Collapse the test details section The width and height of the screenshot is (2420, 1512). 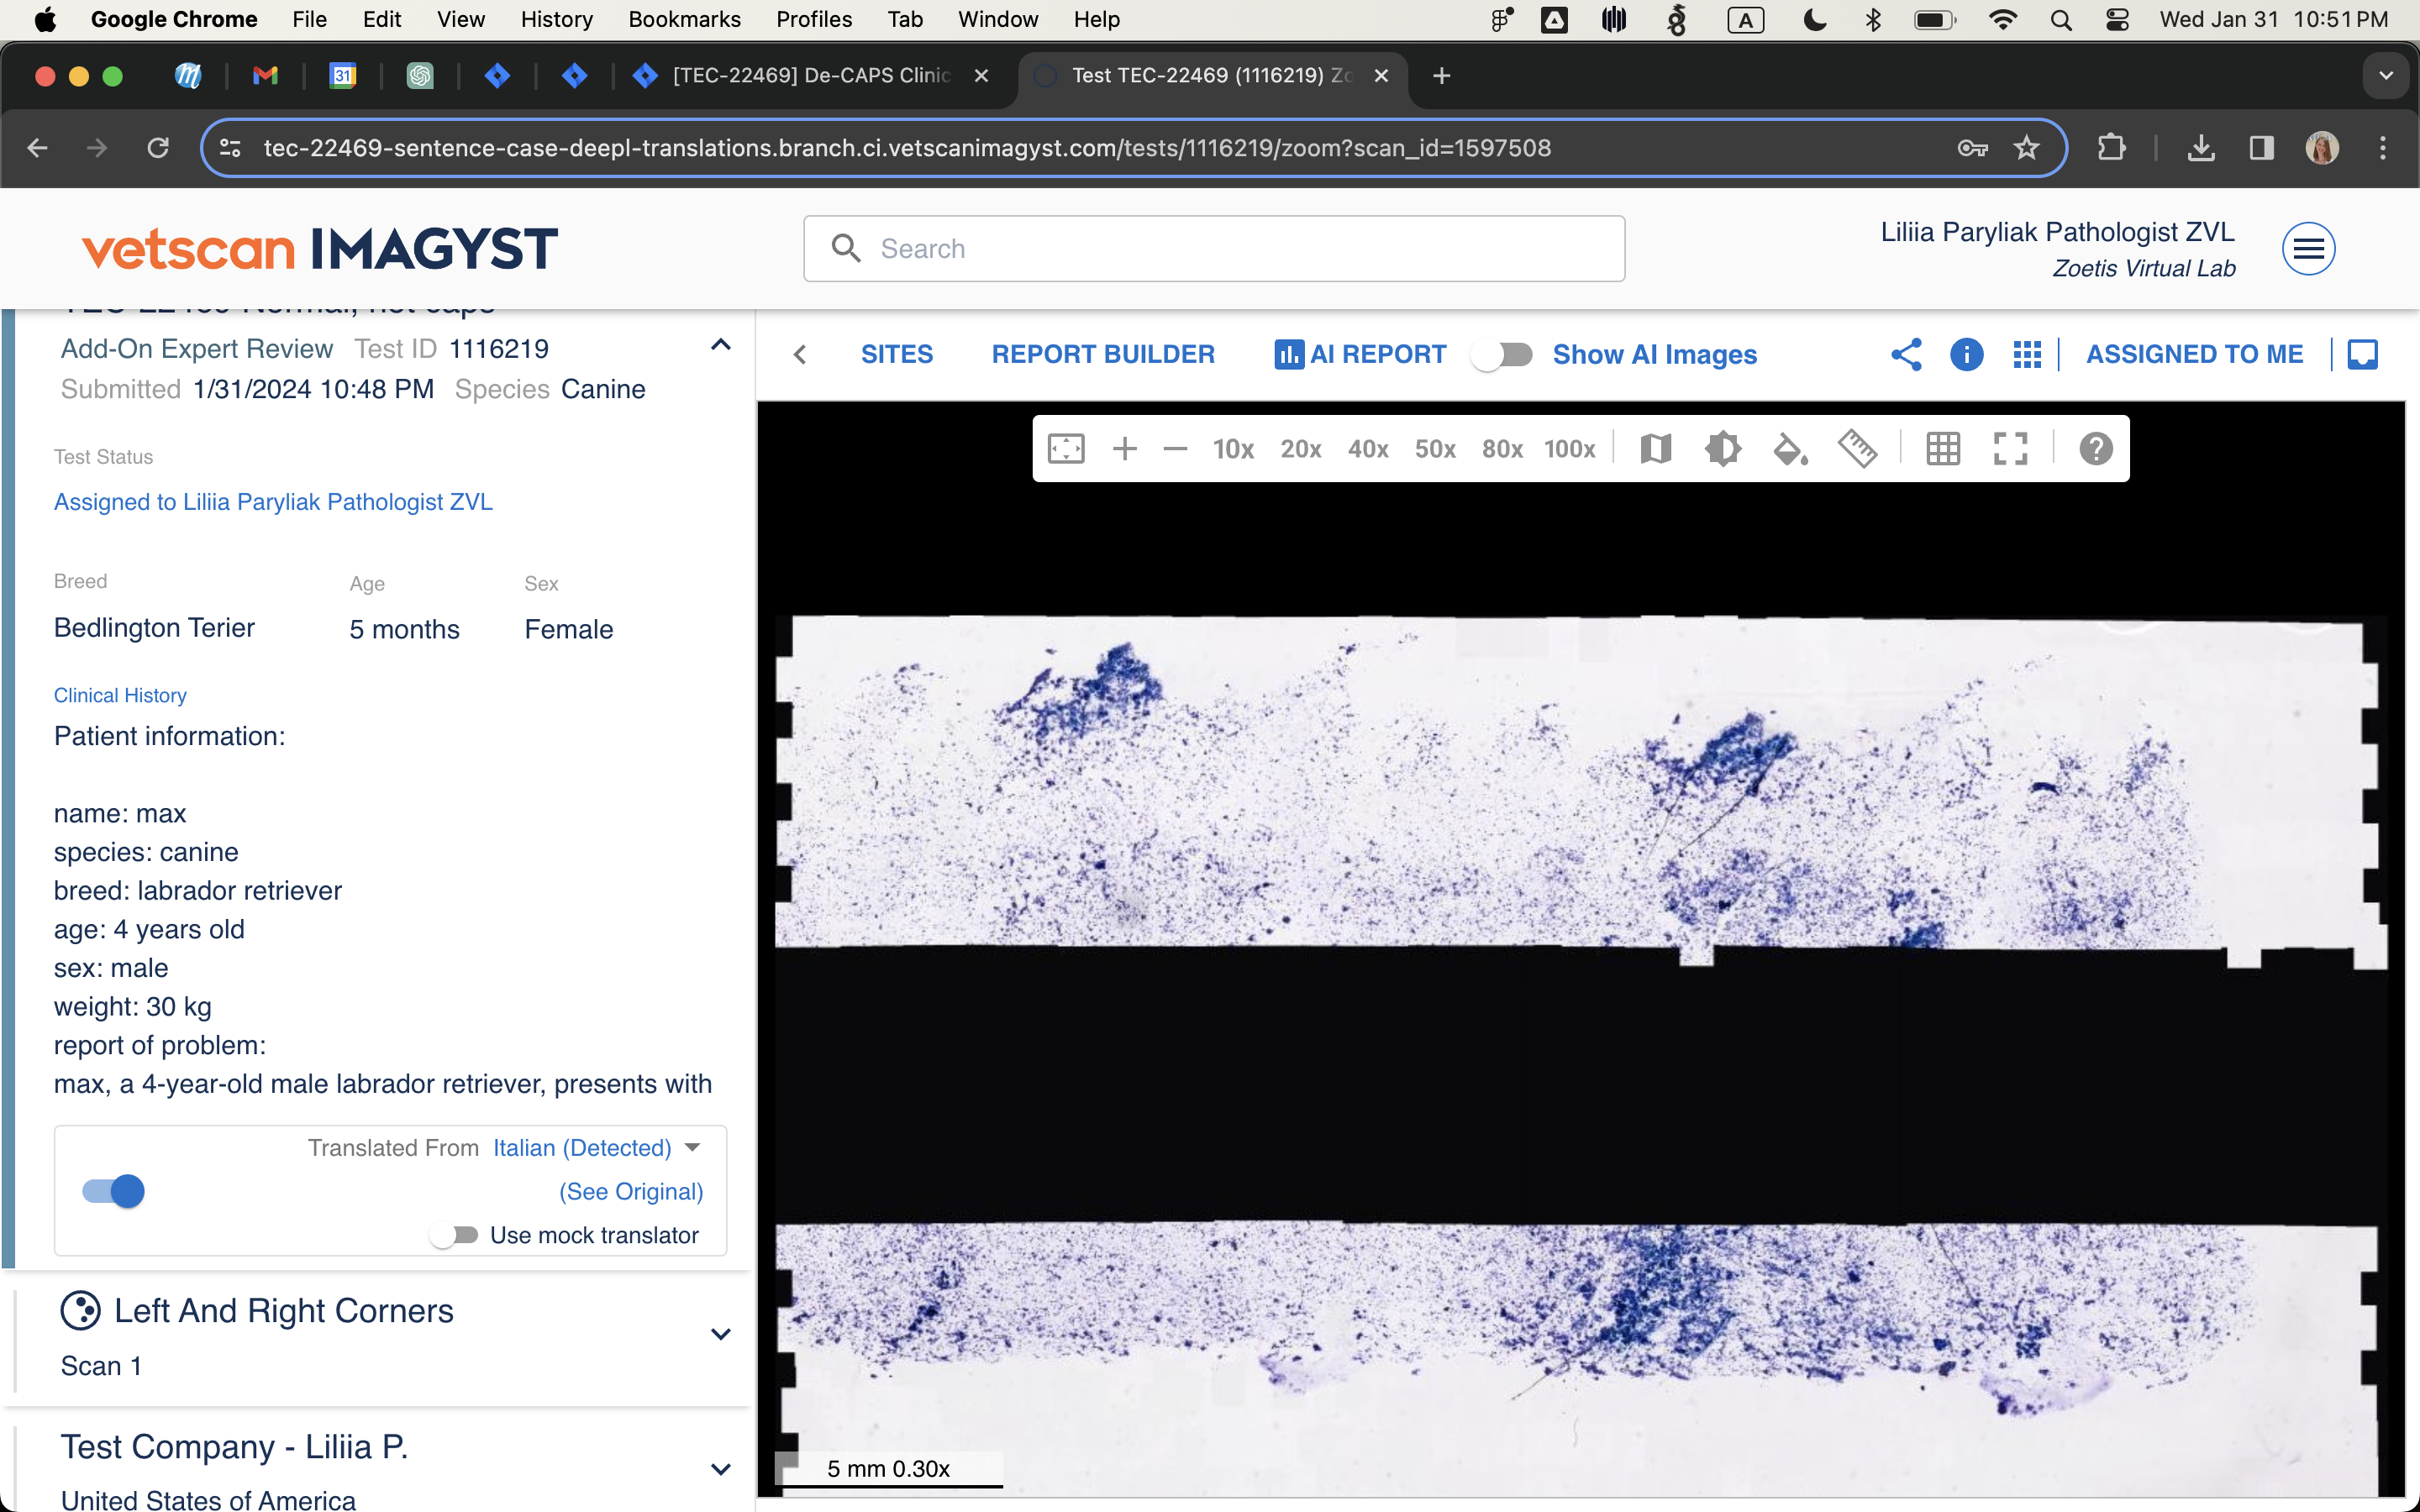pyautogui.click(x=721, y=345)
